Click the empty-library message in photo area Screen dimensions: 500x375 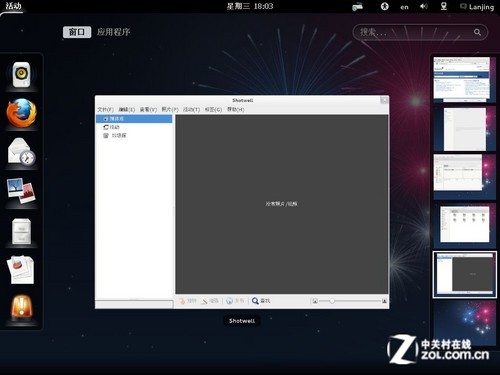coord(281,204)
